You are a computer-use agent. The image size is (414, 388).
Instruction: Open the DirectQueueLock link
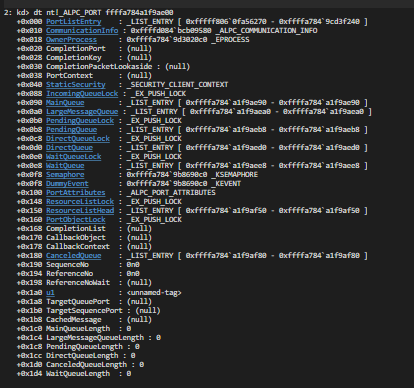coord(78,139)
